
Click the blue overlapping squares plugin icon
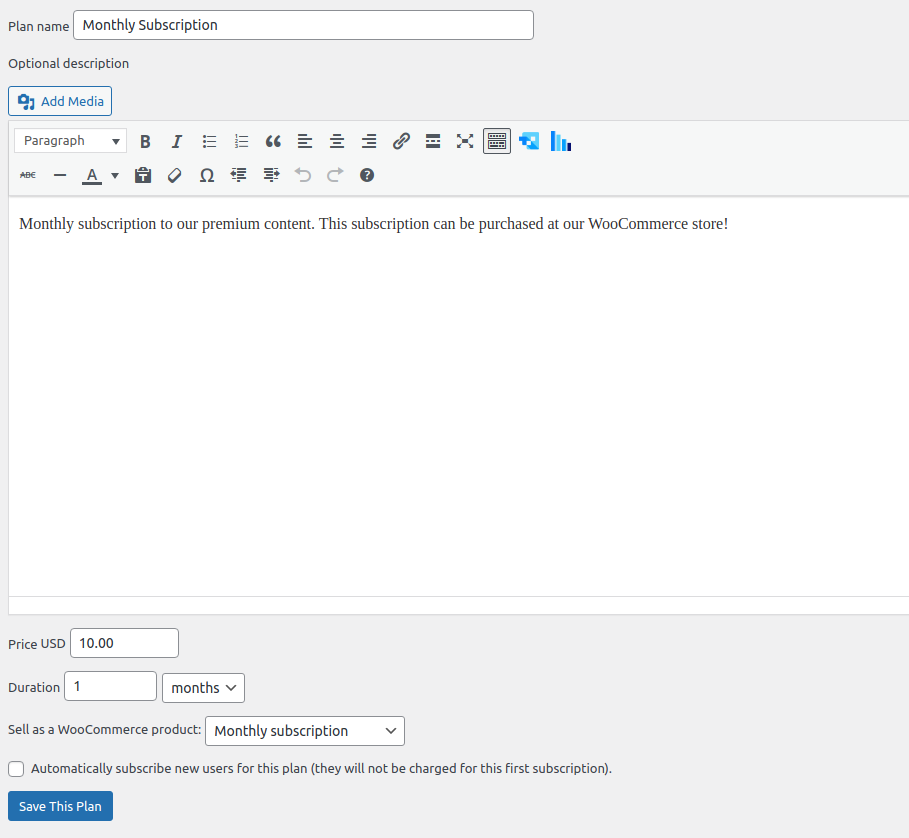529,141
